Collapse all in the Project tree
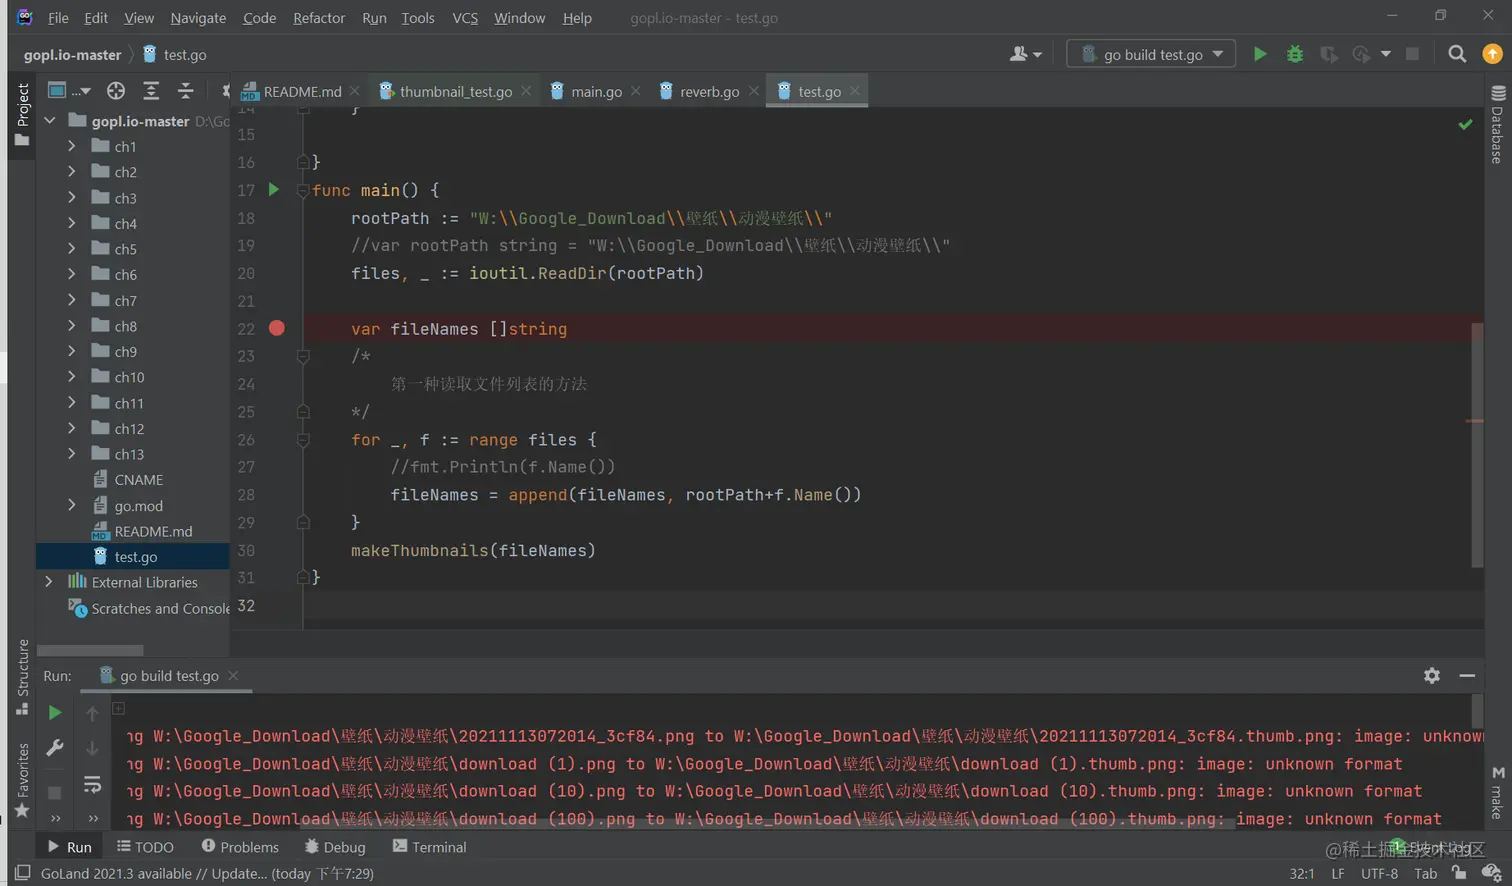1512x886 pixels. (185, 91)
